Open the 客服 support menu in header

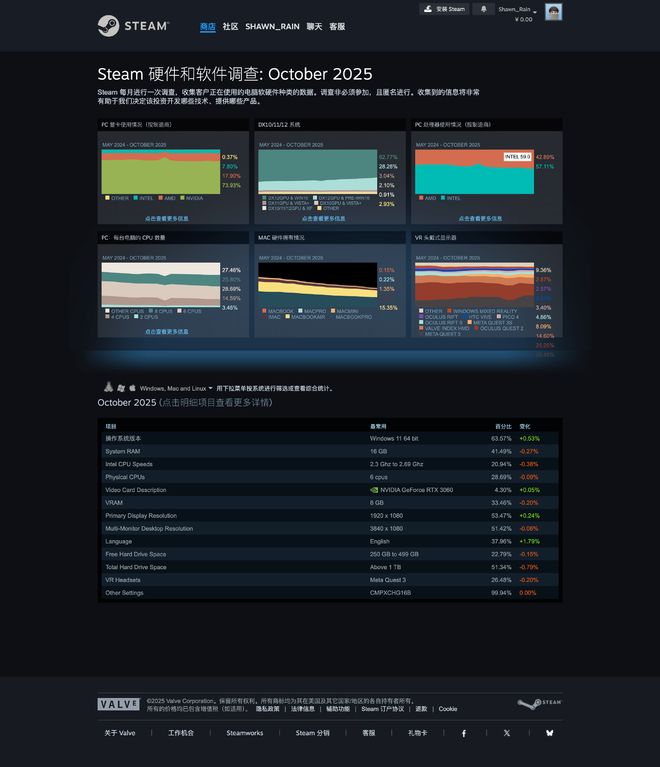tap(337, 26)
